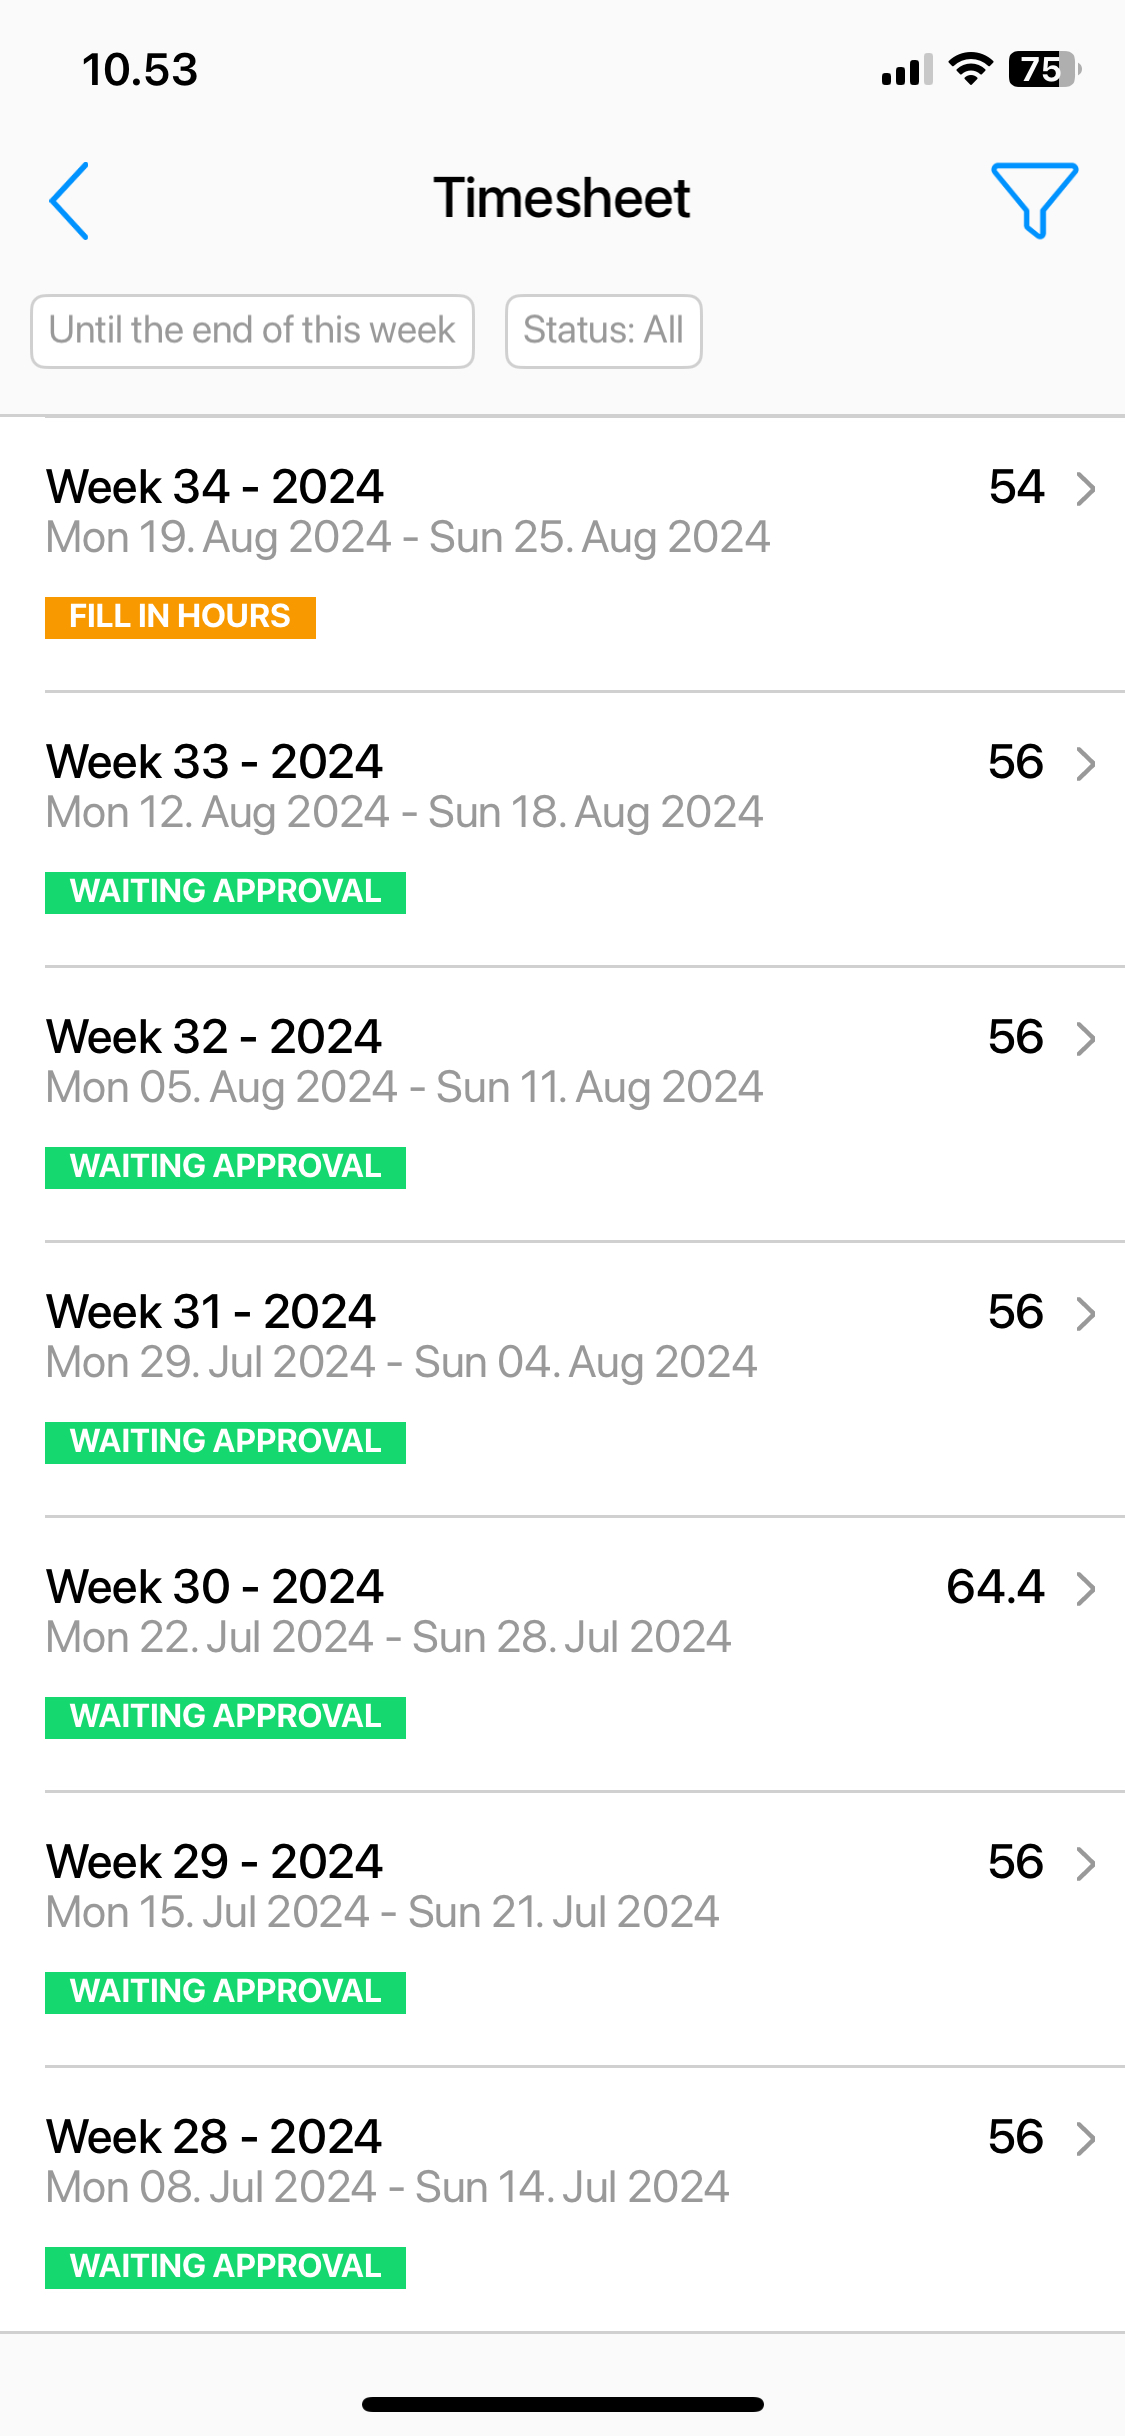Expand Week 34 chevron arrow
Screen dimensions: 1125x2436
(1085, 488)
